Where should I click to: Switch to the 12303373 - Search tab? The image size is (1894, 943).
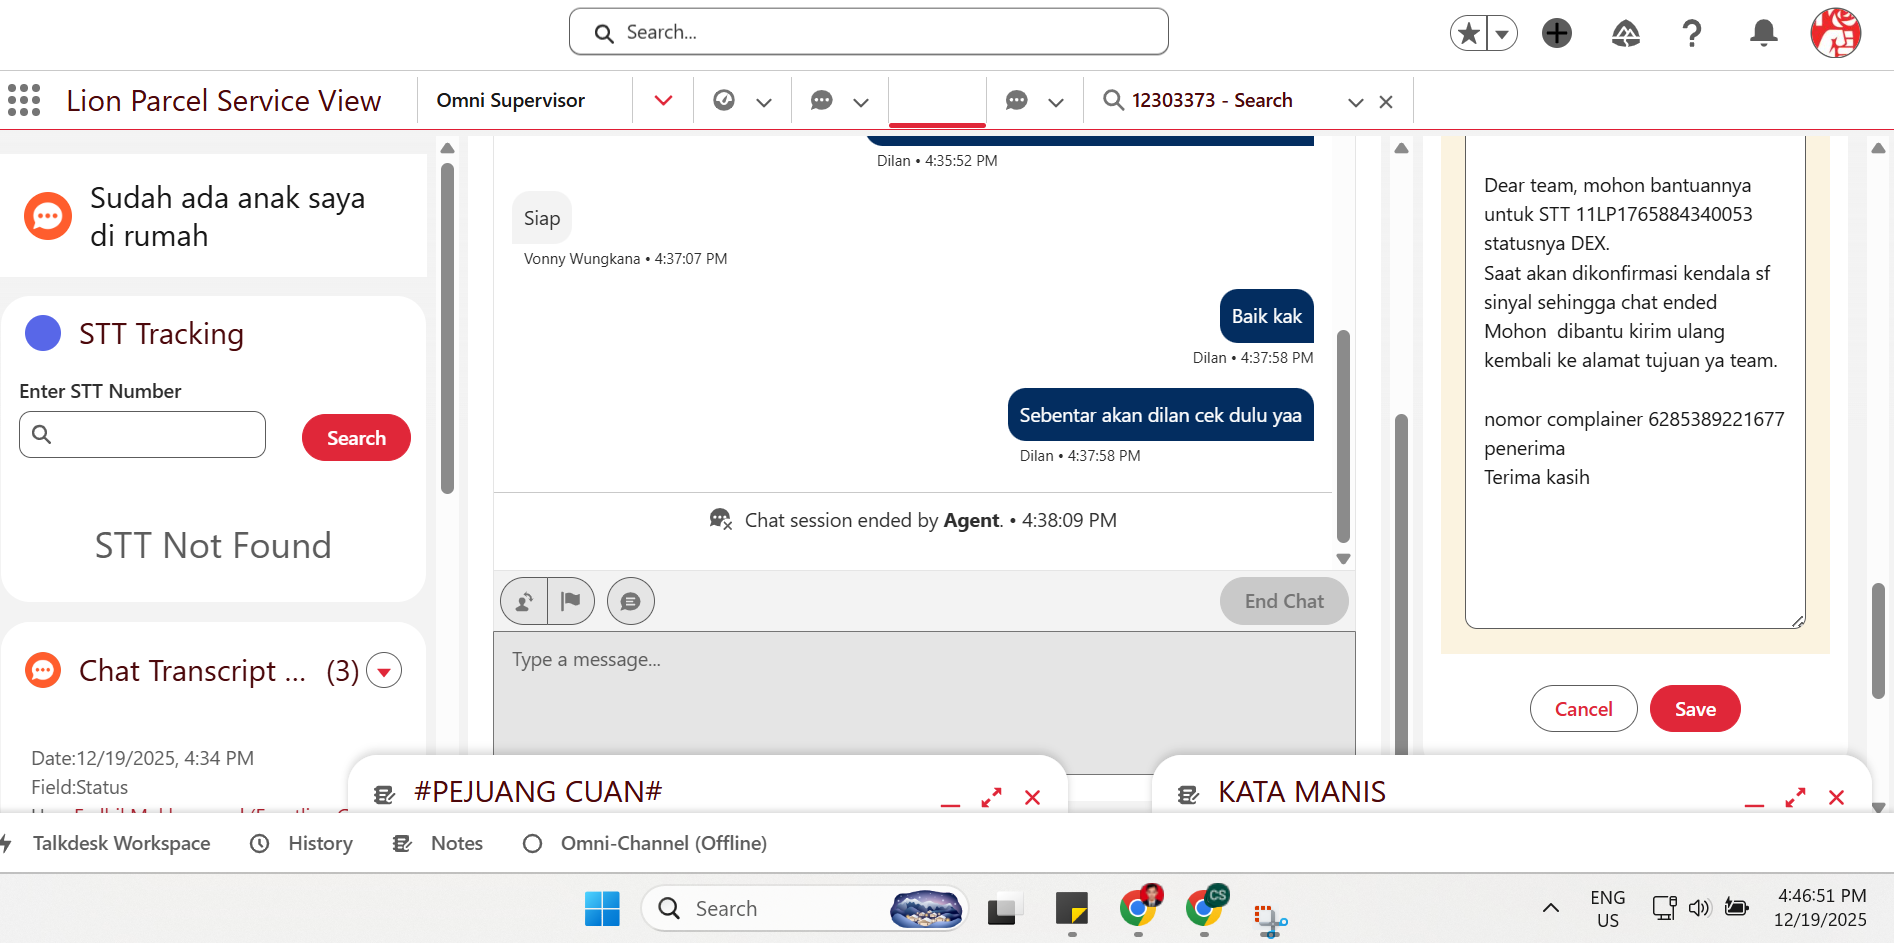pyautogui.click(x=1212, y=100)
